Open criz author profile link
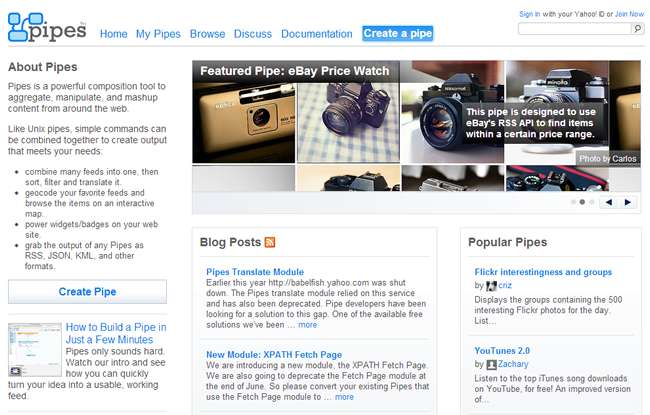 pos(505,286)
